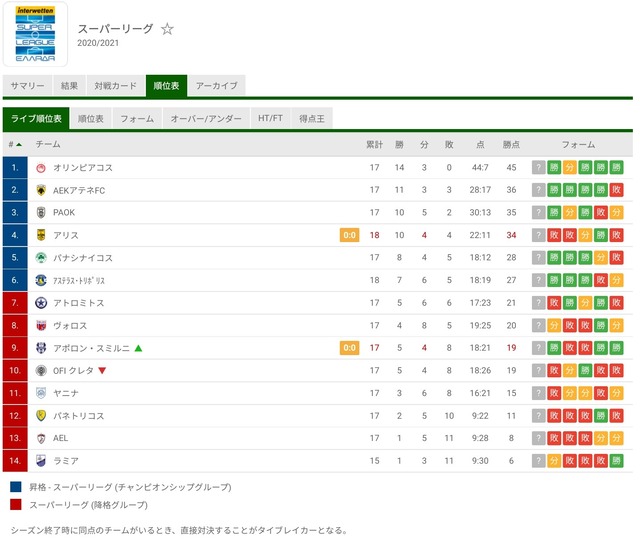This screenshot has height=542, width=640.
Task: Click the ヤニナ club crest icon
Action: click(x=41, y=393)
